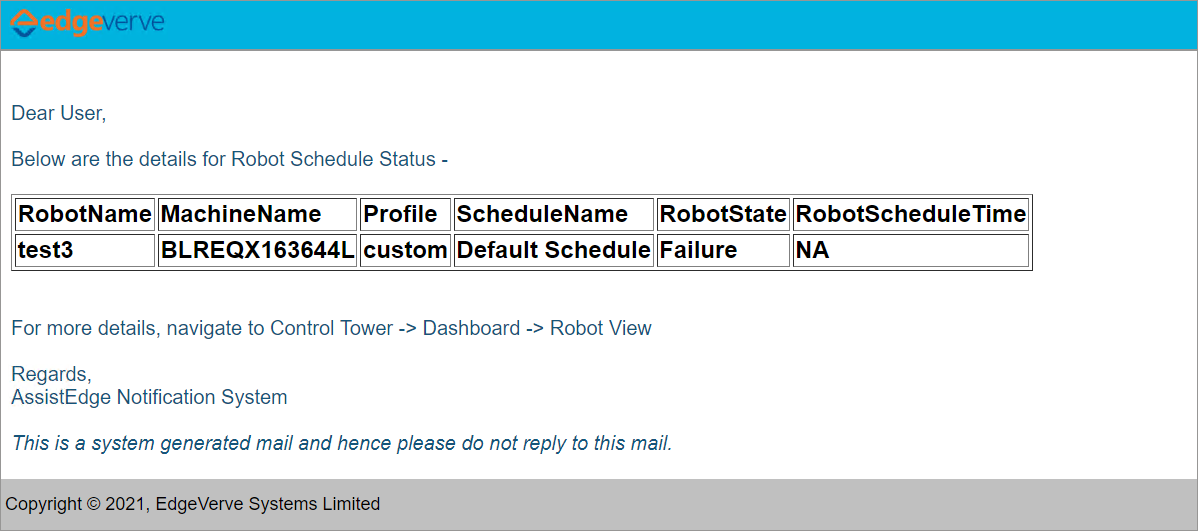Click the RobotScheduleTime column header
Viewport: 1198px width, 531px height.
911,215
